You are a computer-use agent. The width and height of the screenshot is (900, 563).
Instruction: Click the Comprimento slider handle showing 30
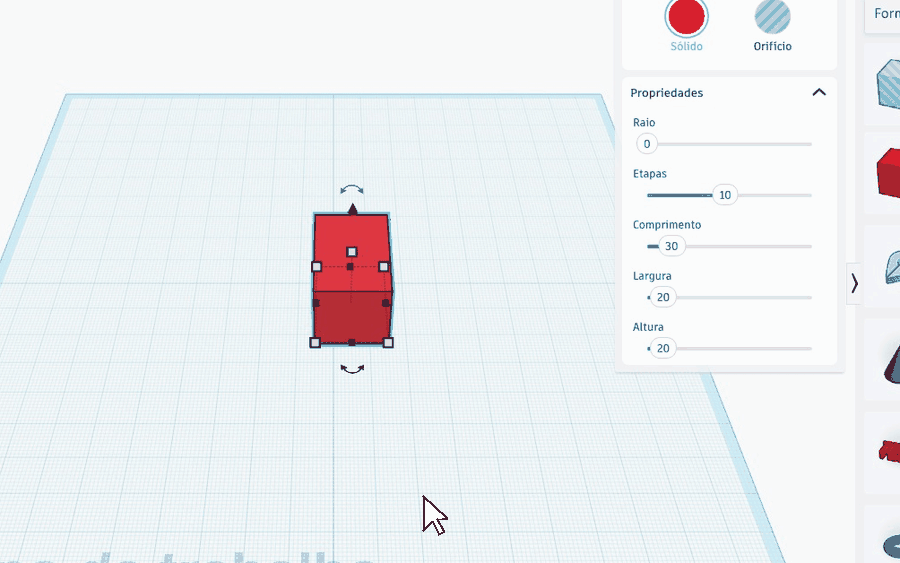click(671, 246)
